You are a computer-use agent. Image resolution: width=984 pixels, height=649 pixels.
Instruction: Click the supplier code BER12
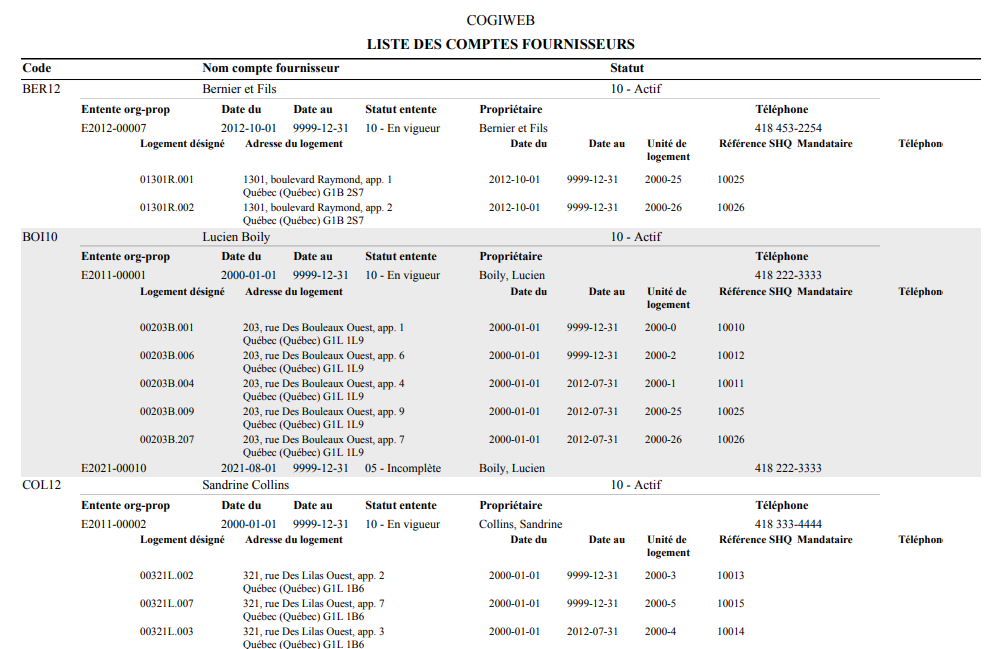(41, 89)
